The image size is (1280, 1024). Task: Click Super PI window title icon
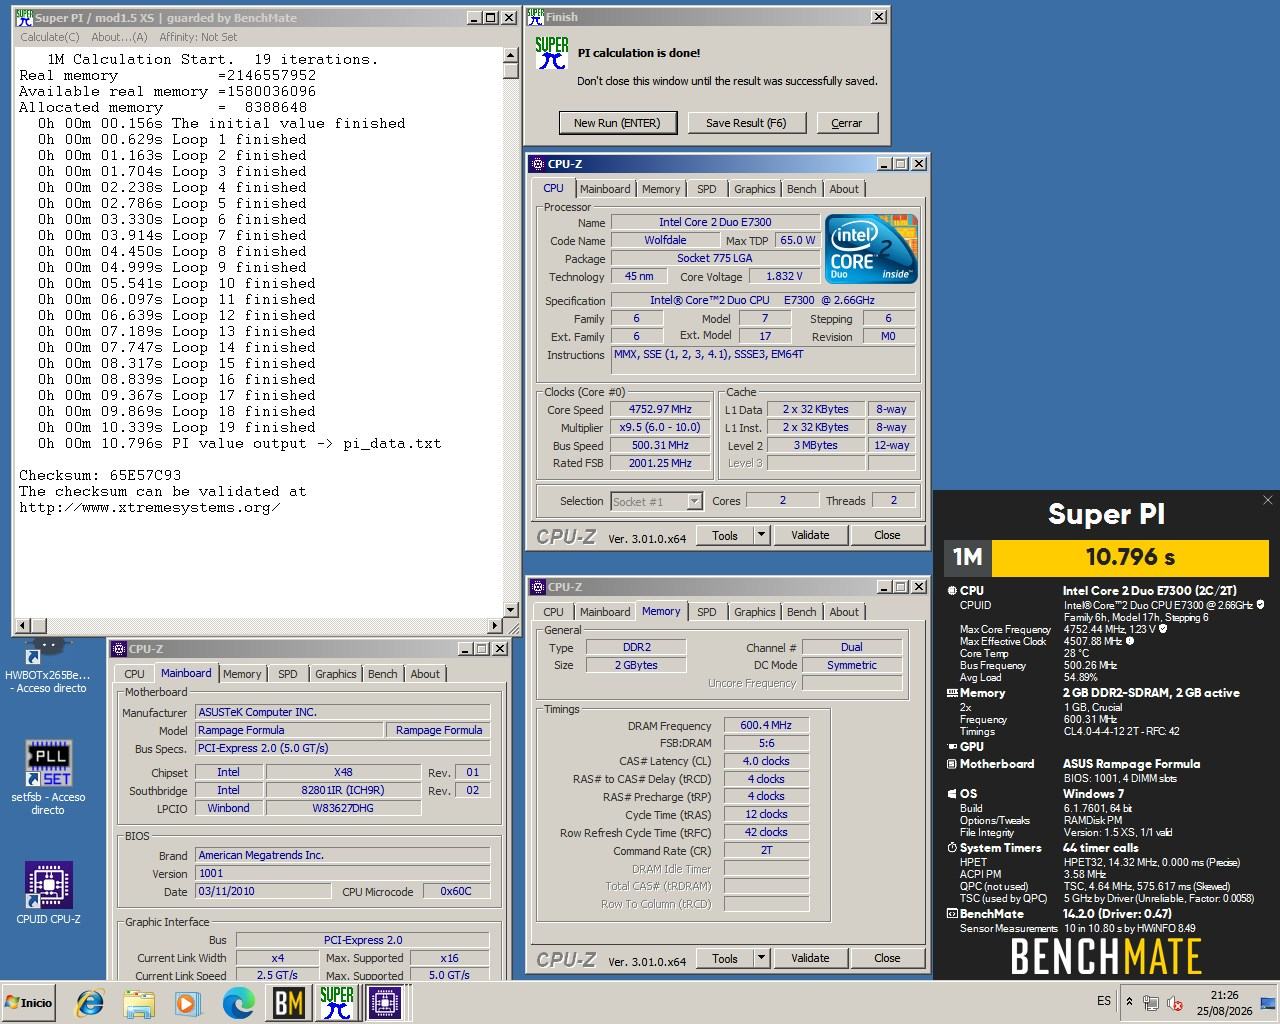point(24,17)
